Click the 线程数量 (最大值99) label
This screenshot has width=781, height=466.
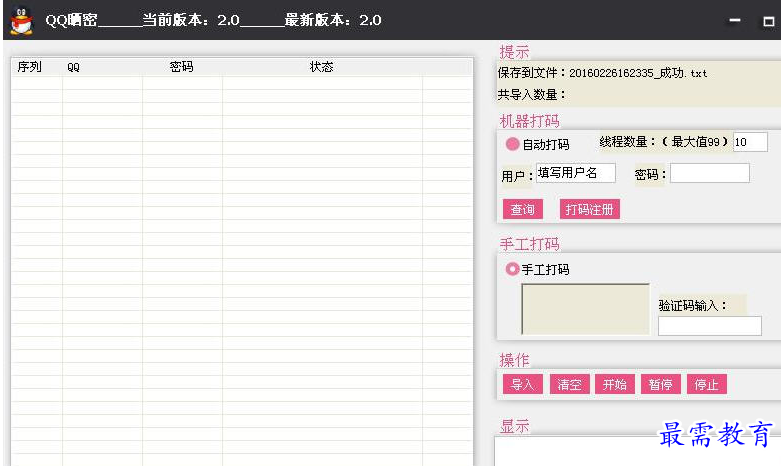point(664,142)
